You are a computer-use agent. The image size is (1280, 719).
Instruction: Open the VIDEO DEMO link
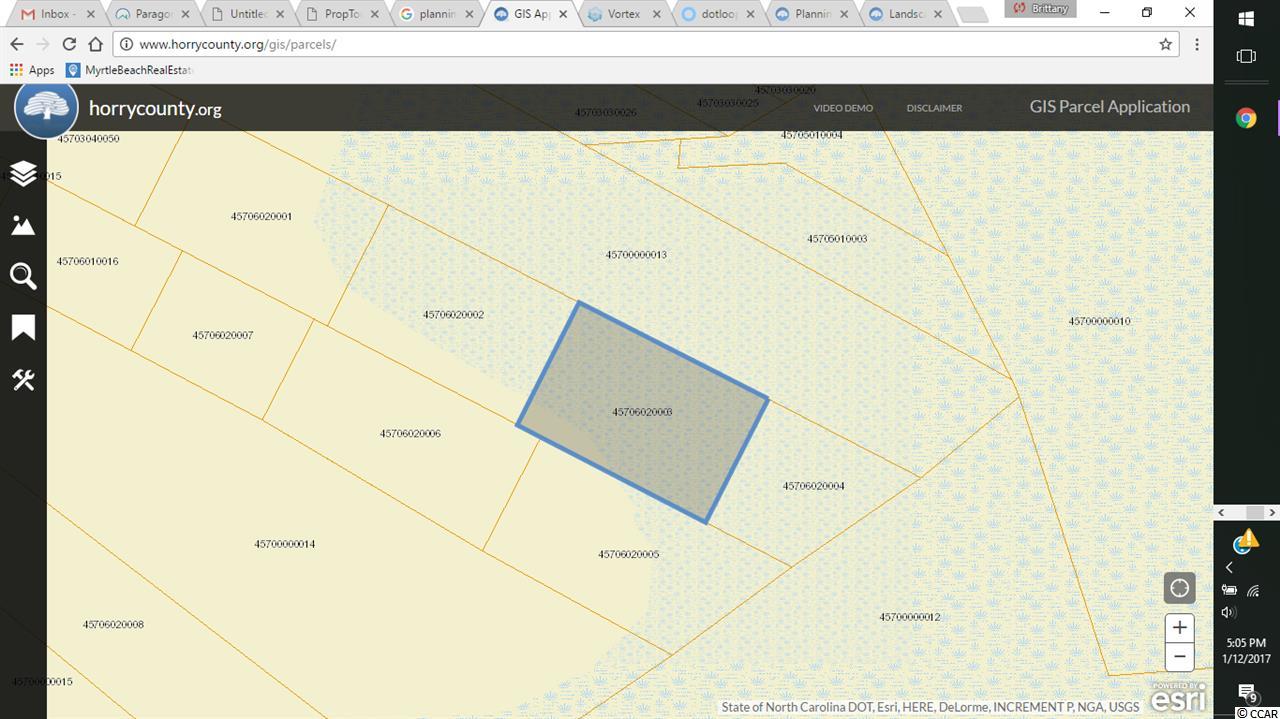842,108
